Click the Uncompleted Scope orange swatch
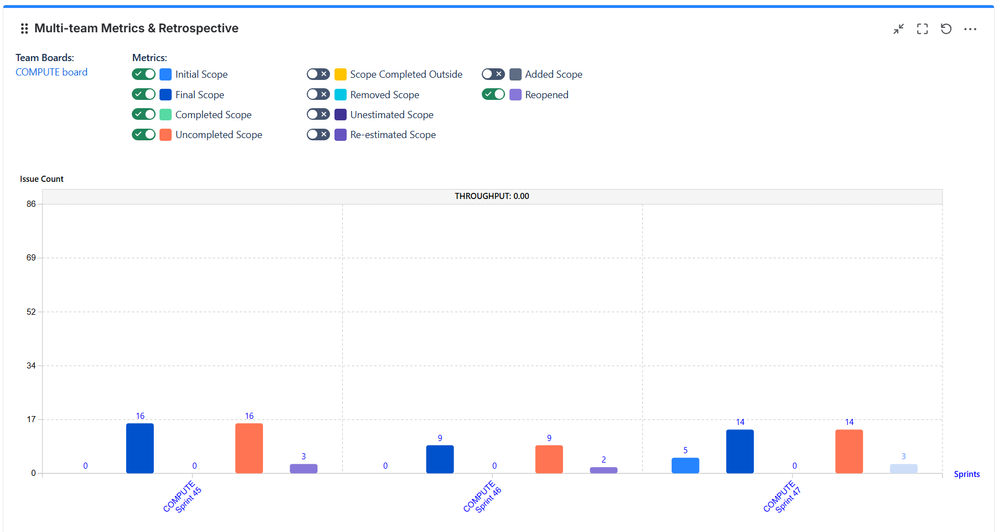 point(166,135)
